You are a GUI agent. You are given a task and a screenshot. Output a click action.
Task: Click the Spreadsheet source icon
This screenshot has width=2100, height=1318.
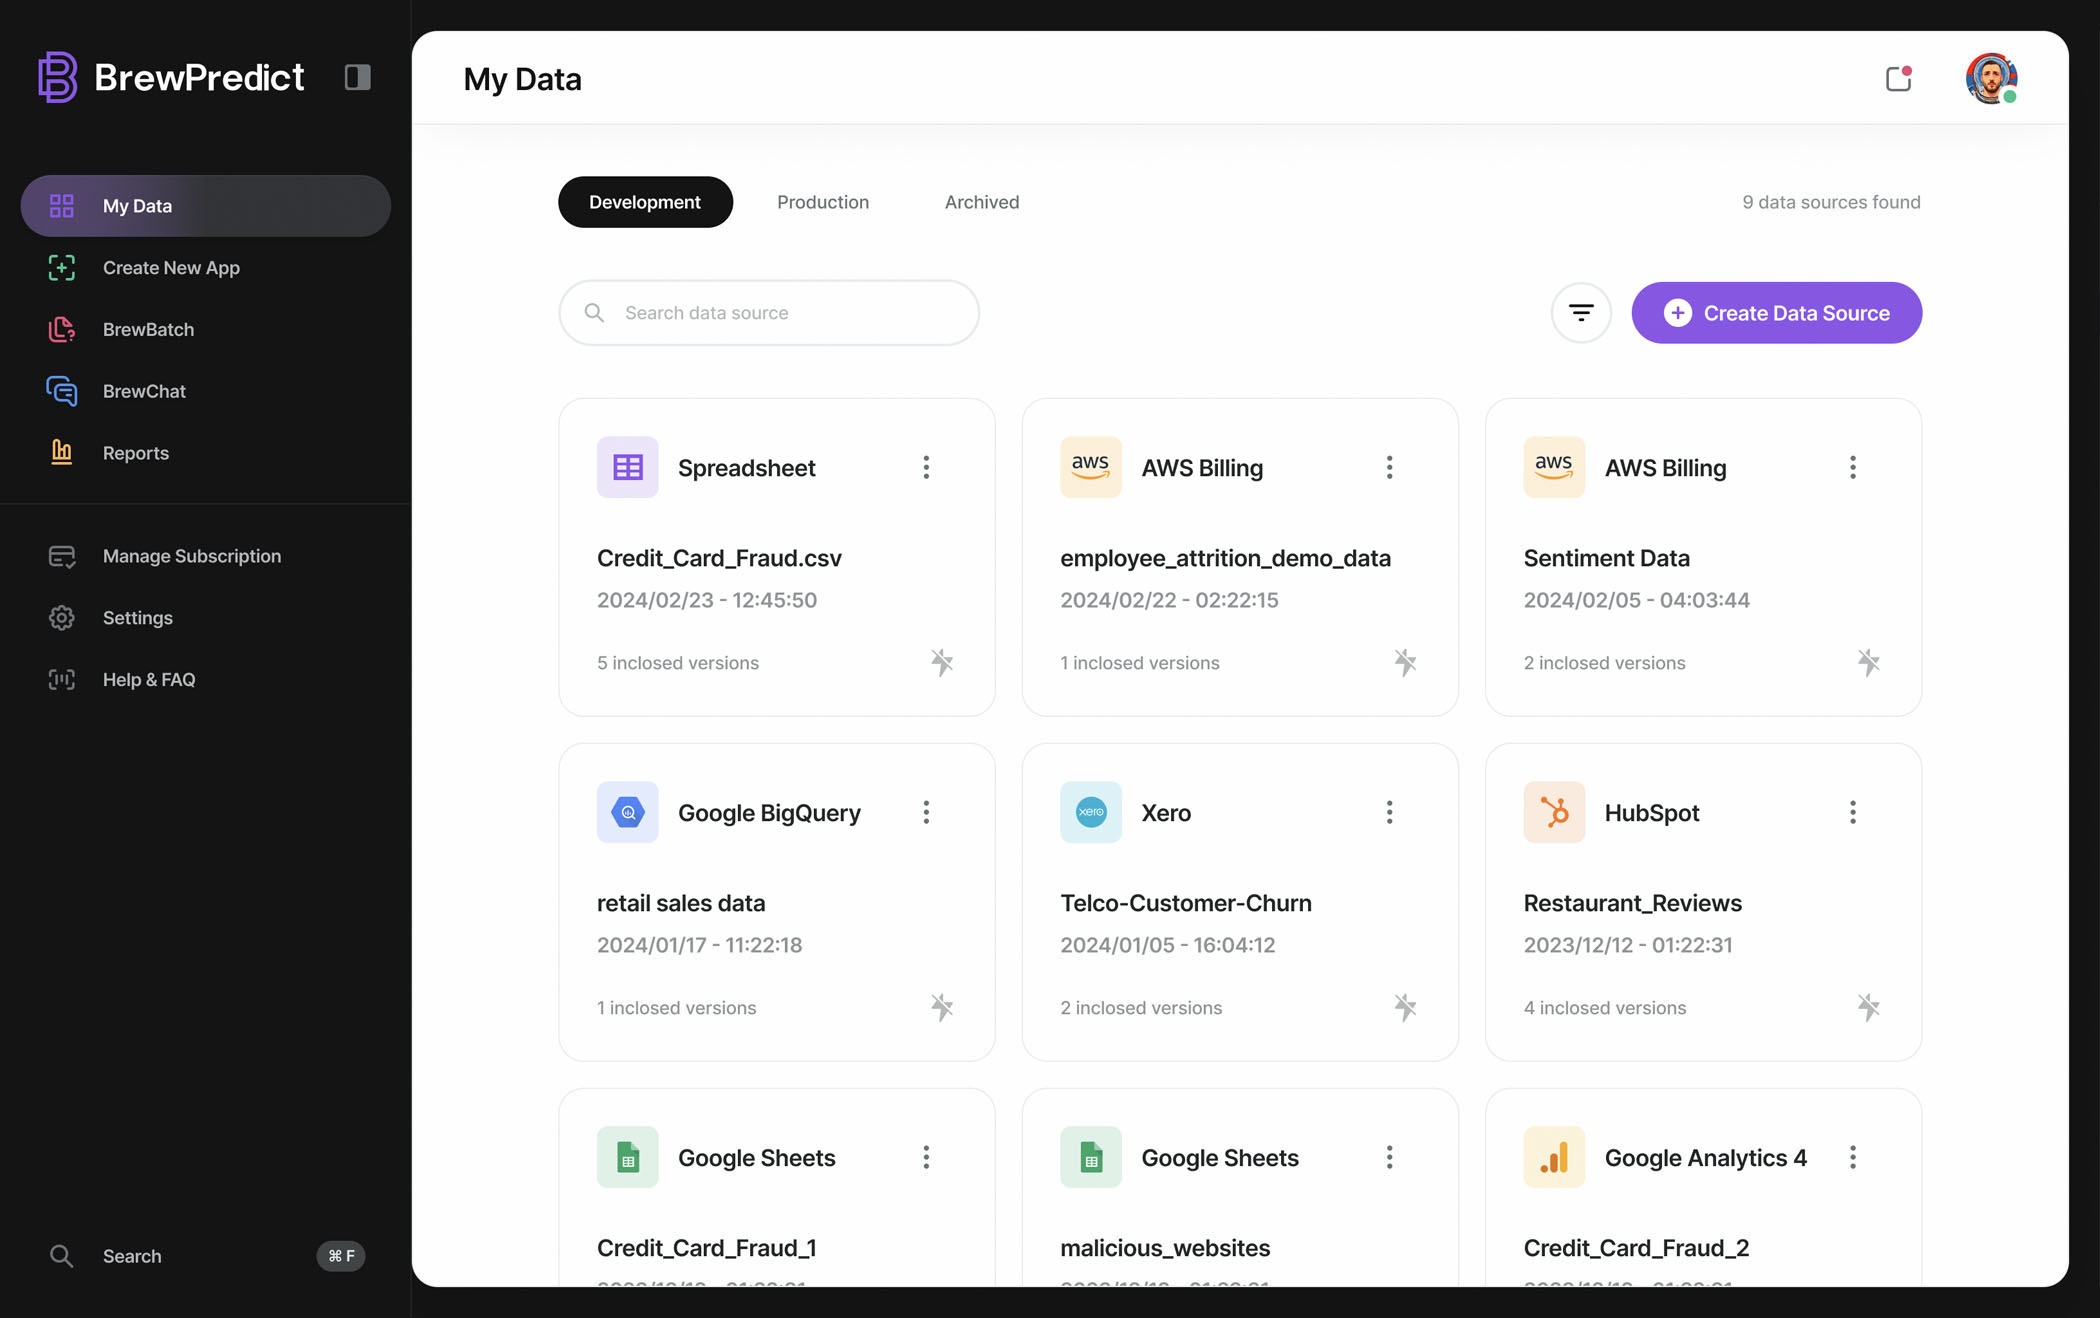coord(628,467)
